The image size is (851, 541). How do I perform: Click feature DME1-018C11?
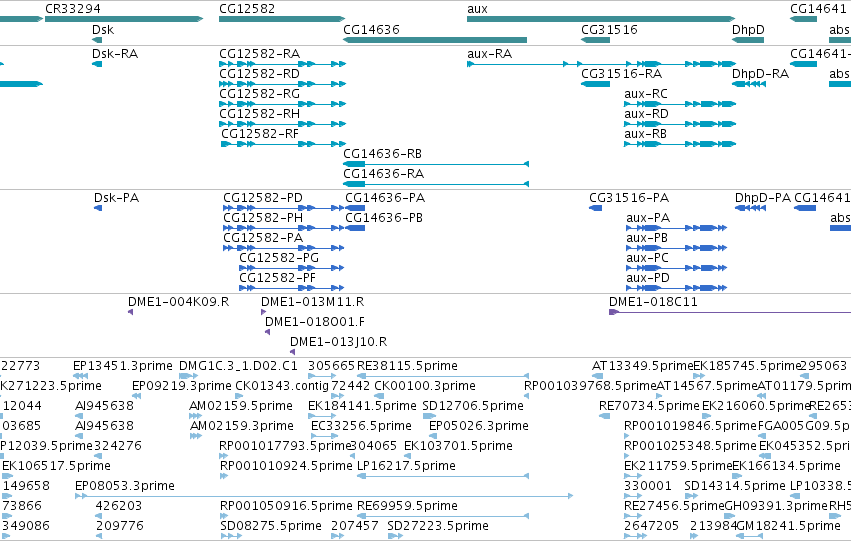[x=653, y=302]
